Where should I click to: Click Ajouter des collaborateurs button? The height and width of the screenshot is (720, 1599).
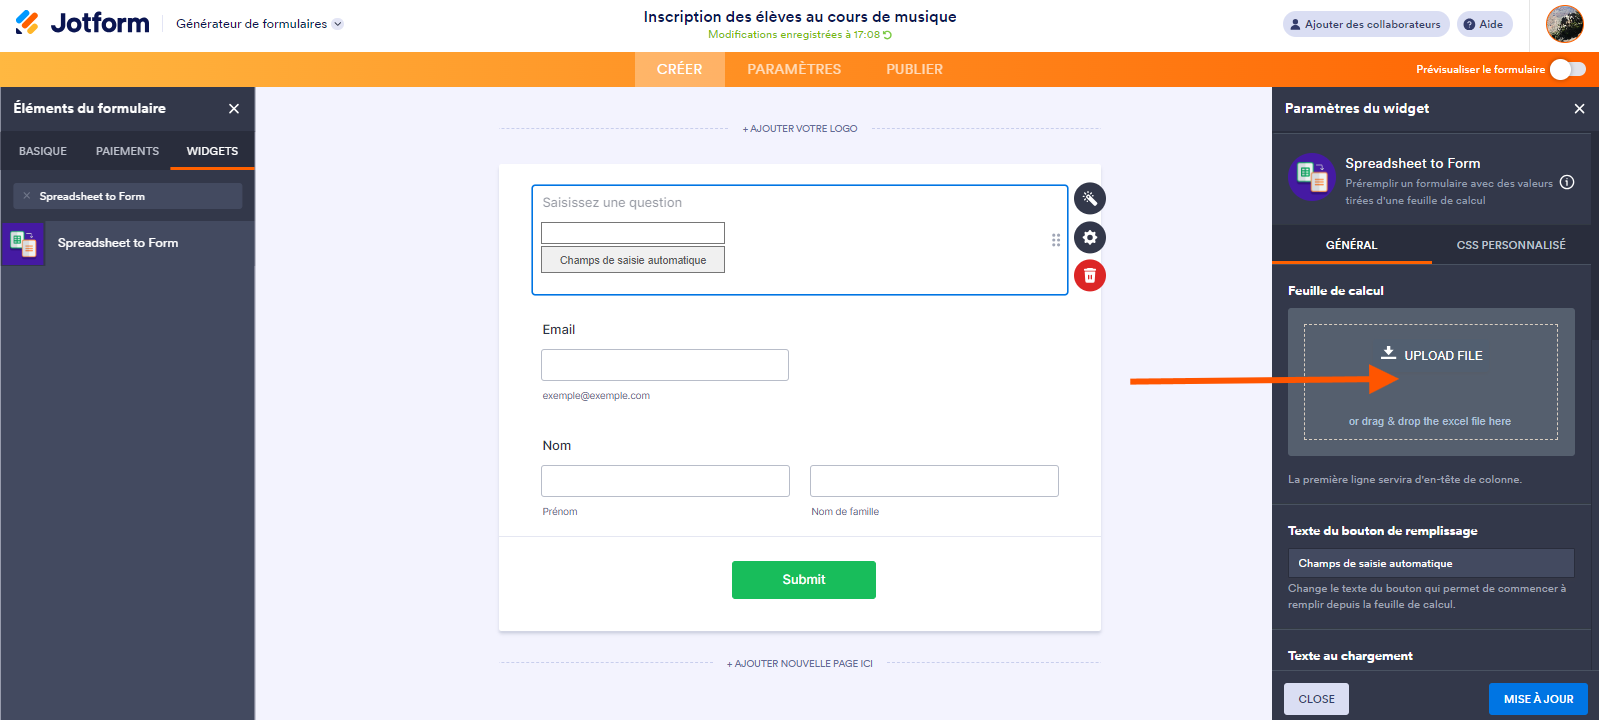click(1364, 24)
